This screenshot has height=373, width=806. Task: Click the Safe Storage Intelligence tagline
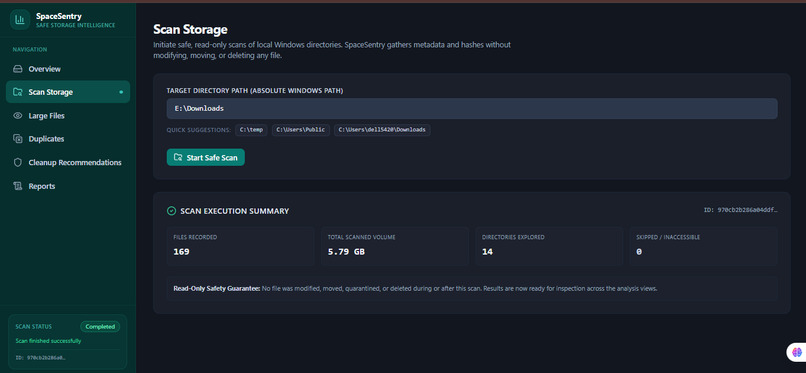76,25
